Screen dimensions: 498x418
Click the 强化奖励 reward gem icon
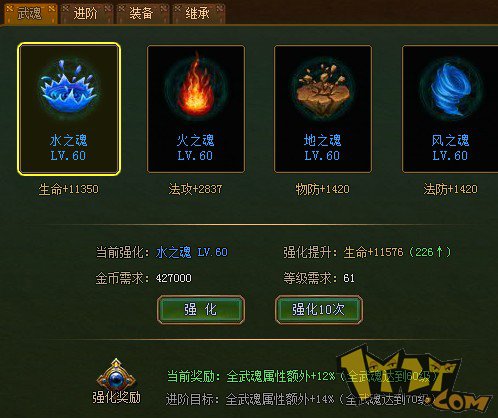[x=116, y=374]
